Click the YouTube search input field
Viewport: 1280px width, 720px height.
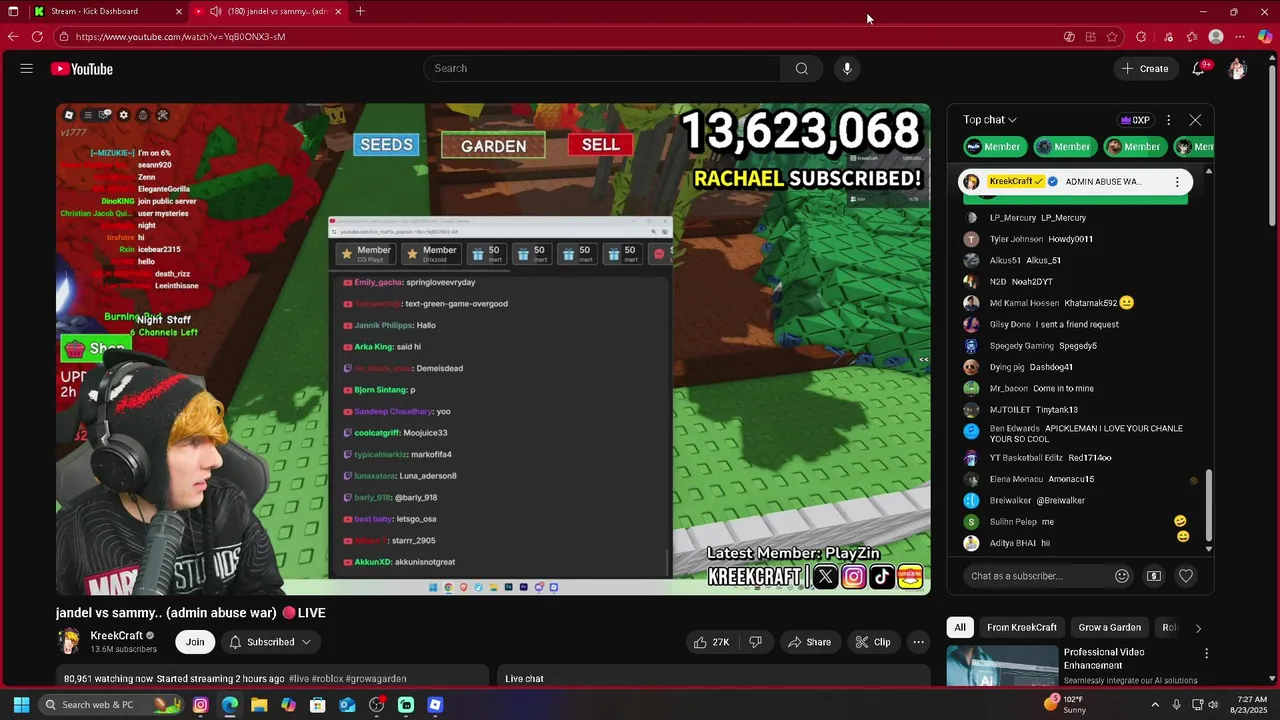coord(602,68)
